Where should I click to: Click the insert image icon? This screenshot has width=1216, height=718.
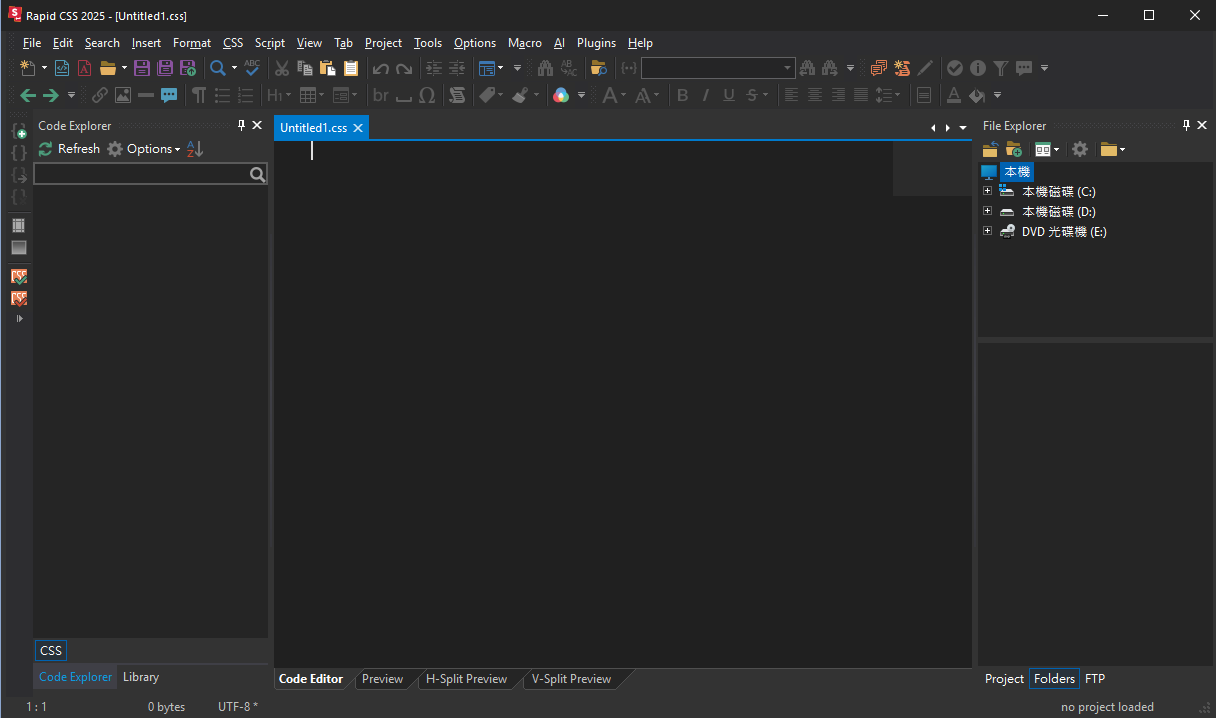coord(123,95)
